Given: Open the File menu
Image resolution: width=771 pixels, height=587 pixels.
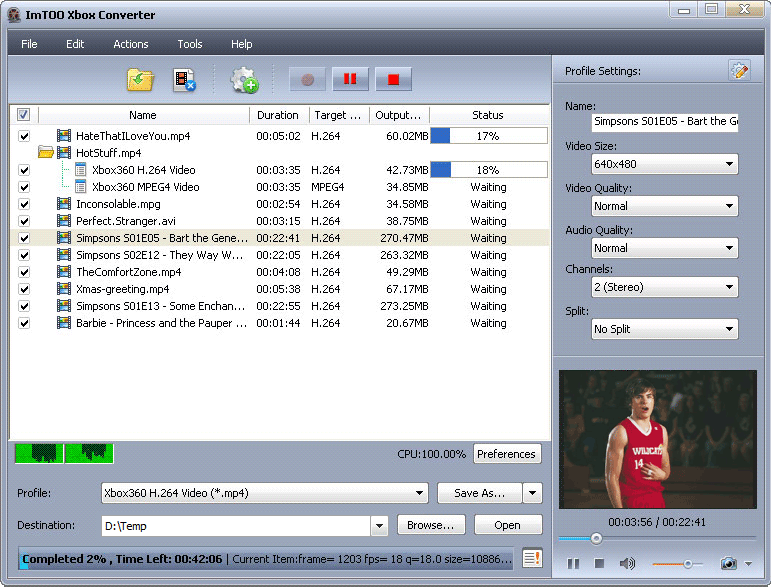Looking at the screenshot, I should point(29,44).
